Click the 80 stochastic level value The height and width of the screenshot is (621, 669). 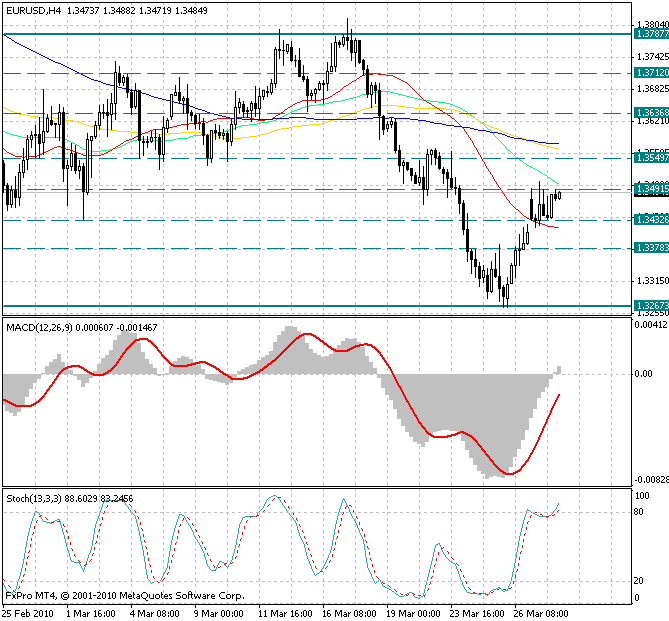coord(639,512)
